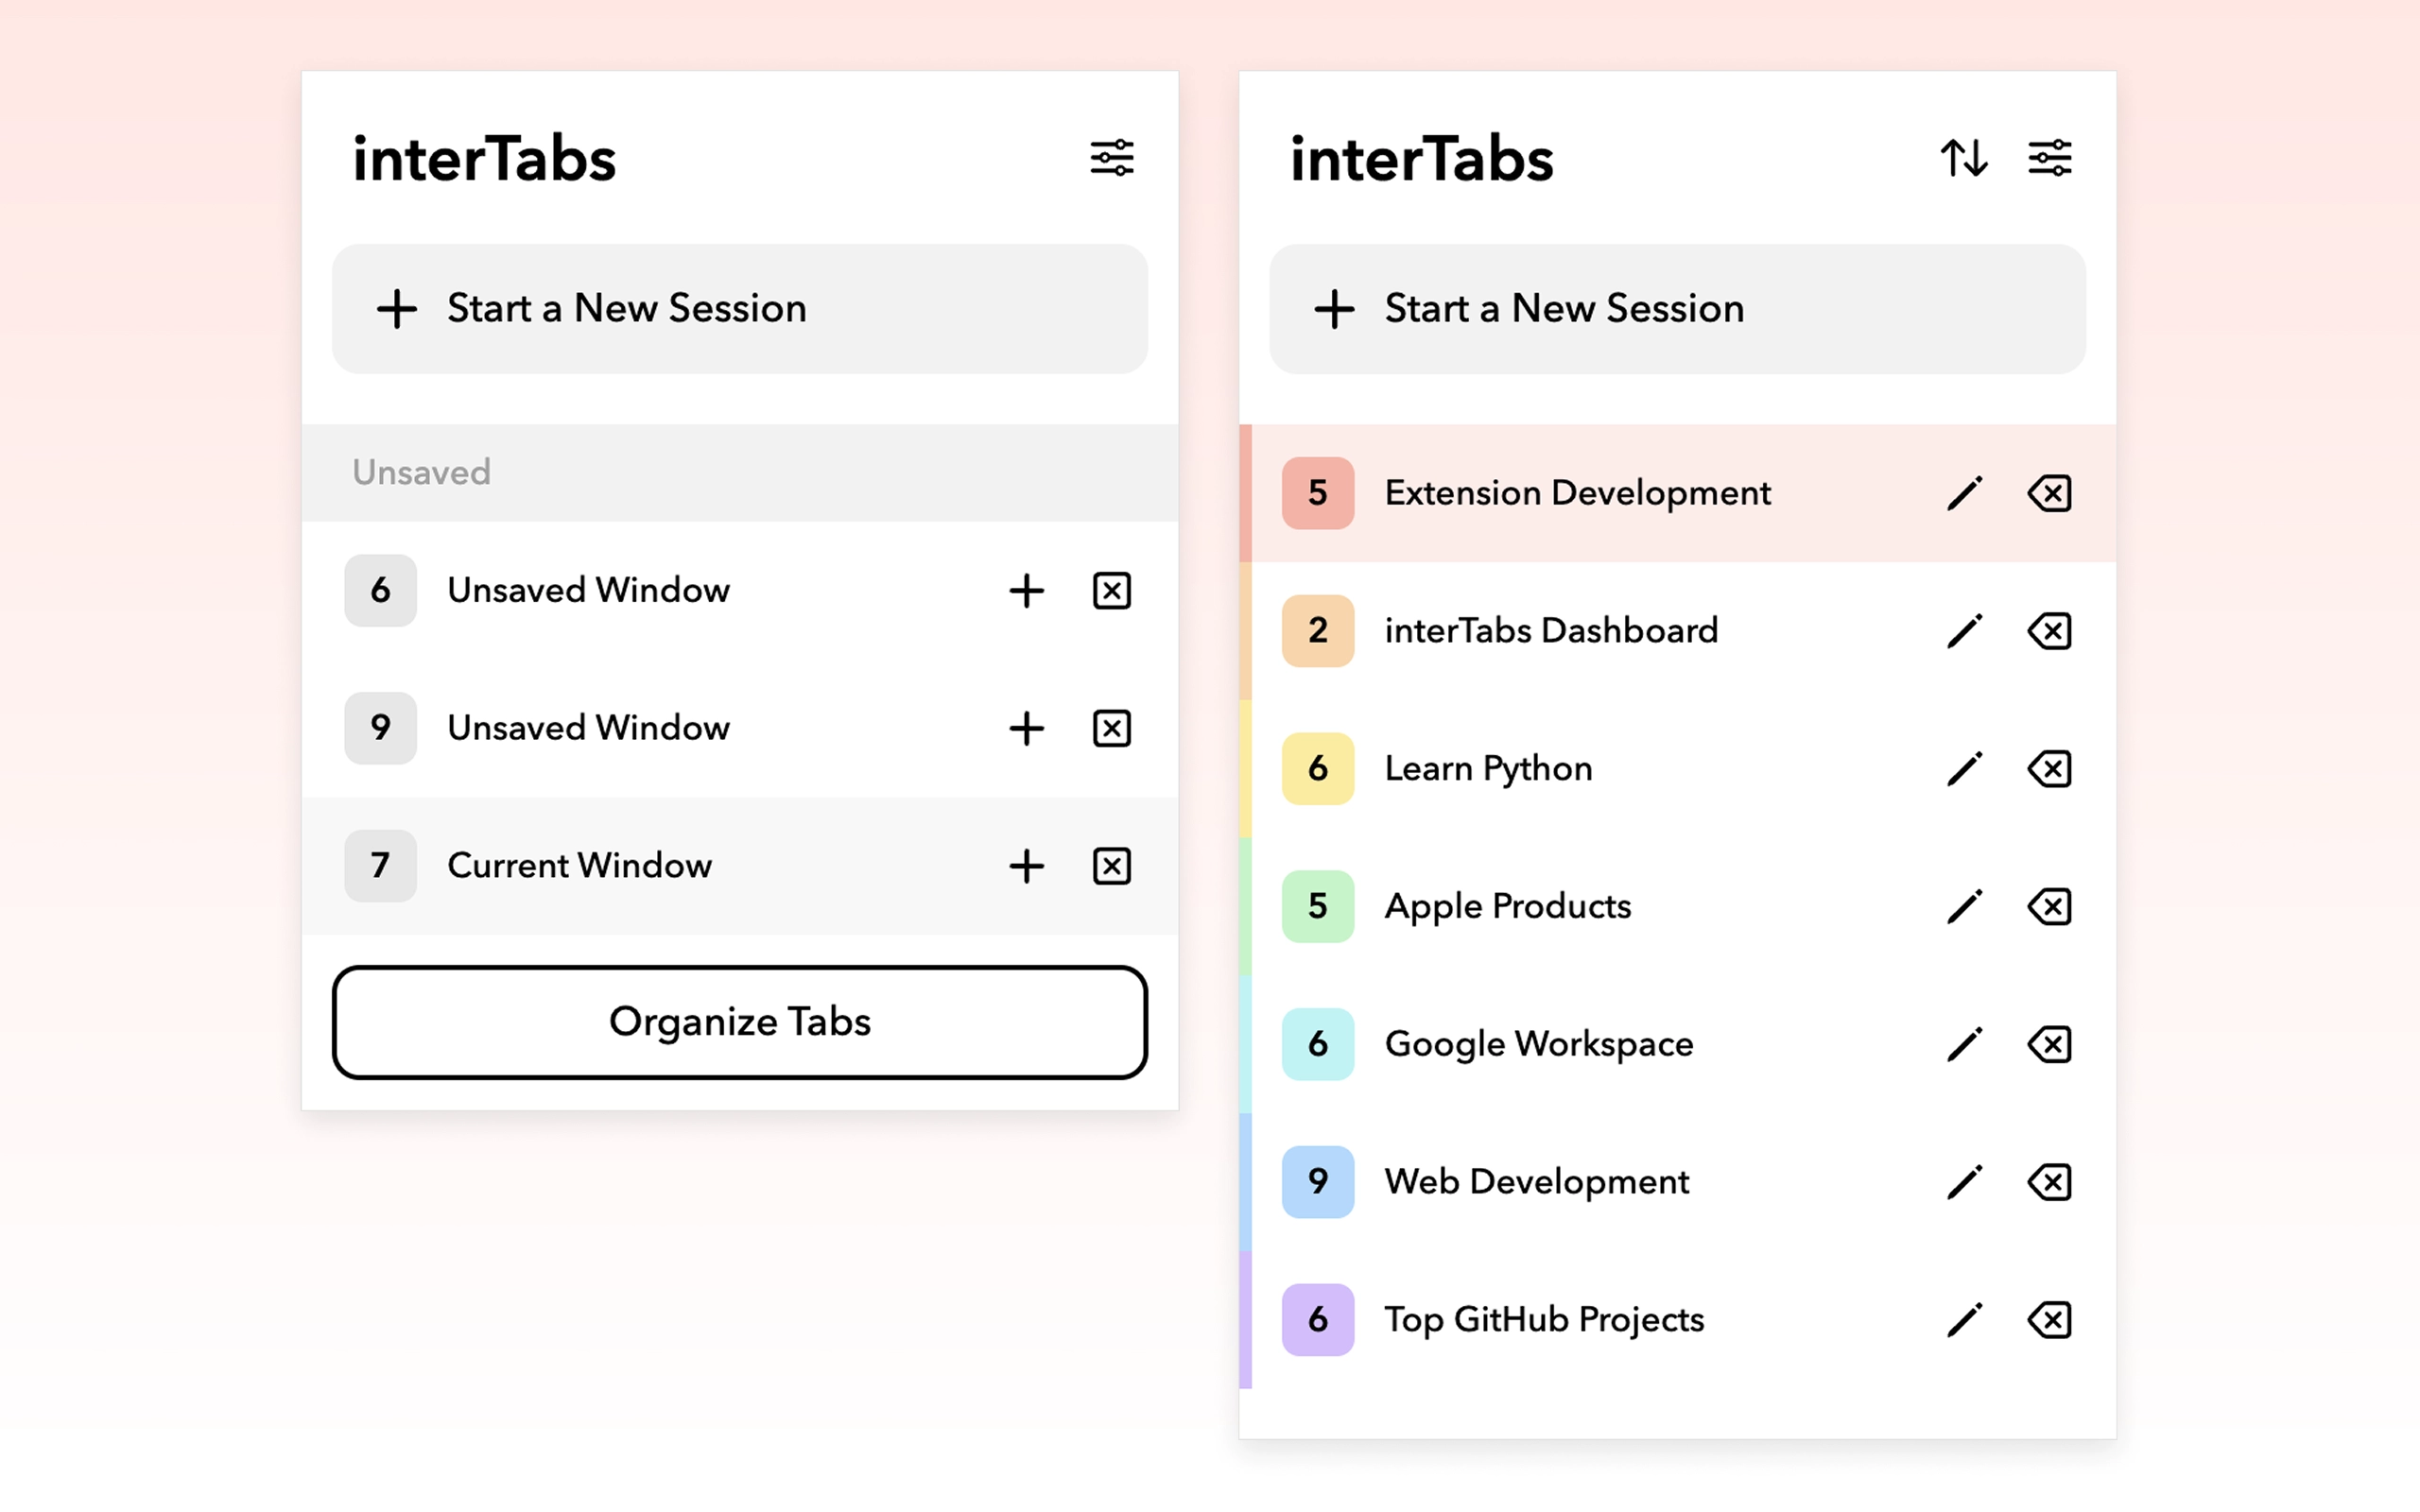Open settings sliders icon in right panel
2420x1512 pixels.
(x=2049, y=158)
